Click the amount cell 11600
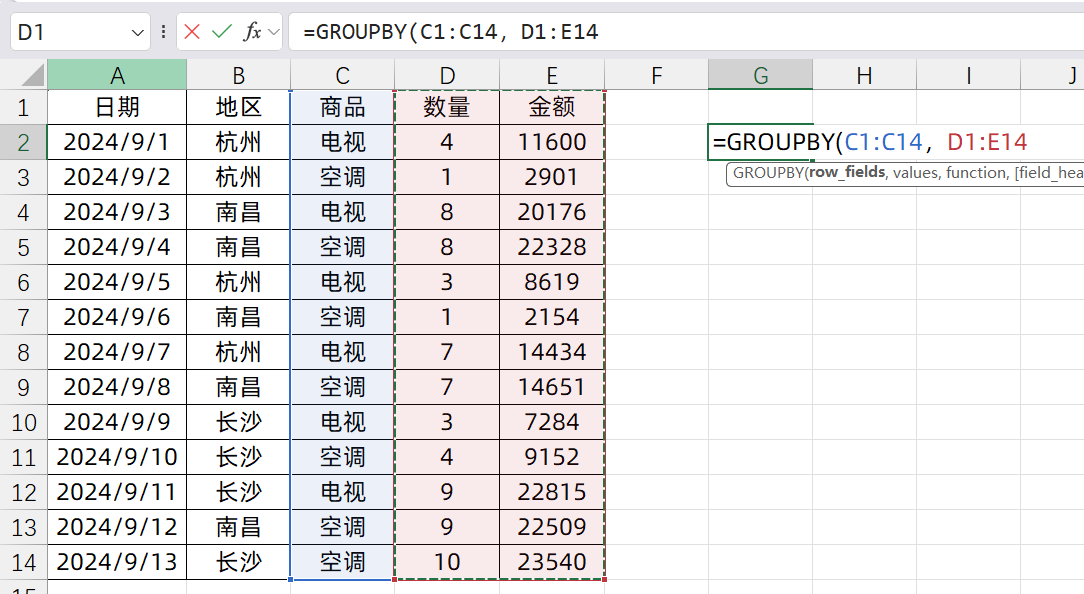 (x=552, y=142)
